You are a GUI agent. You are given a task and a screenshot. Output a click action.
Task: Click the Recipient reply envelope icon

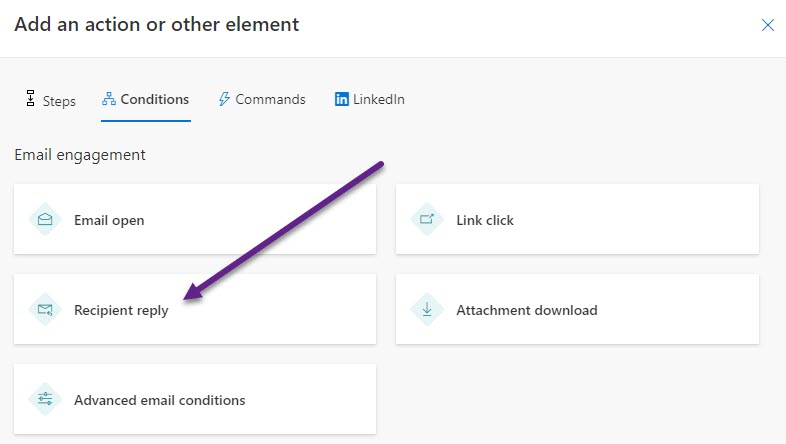[x=45, y=310]
